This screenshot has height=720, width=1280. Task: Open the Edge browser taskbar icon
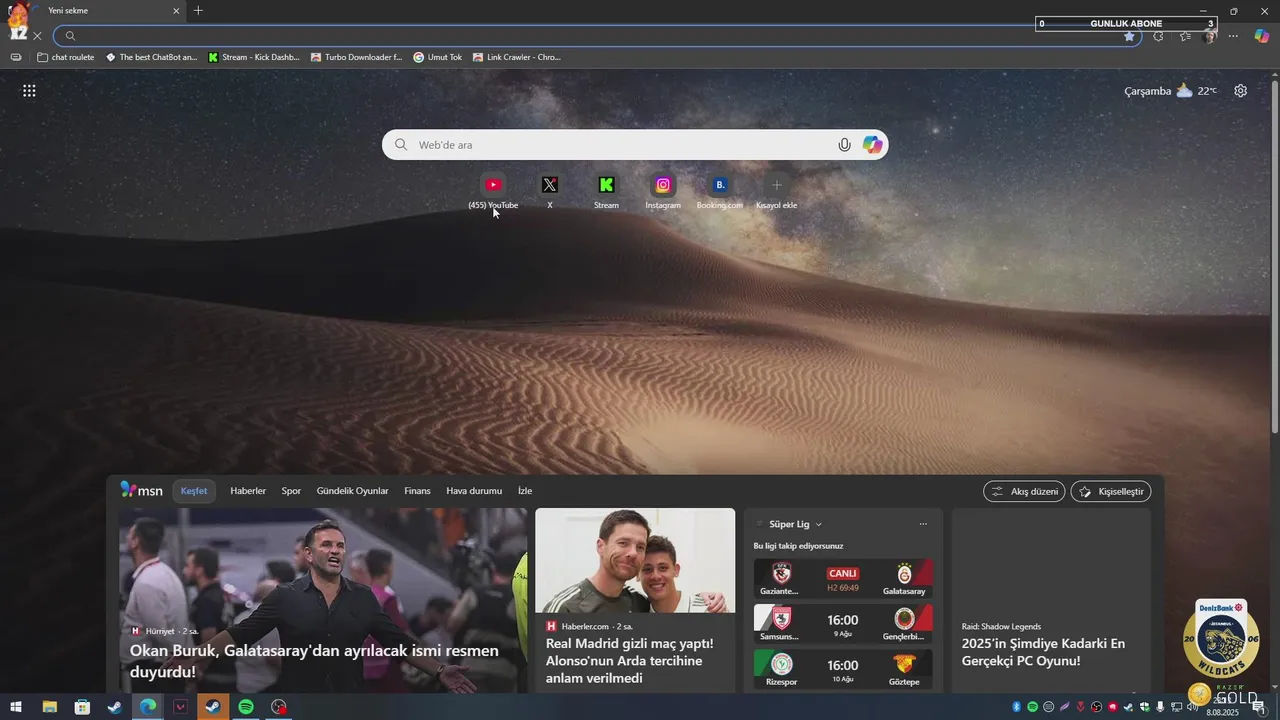147,707
